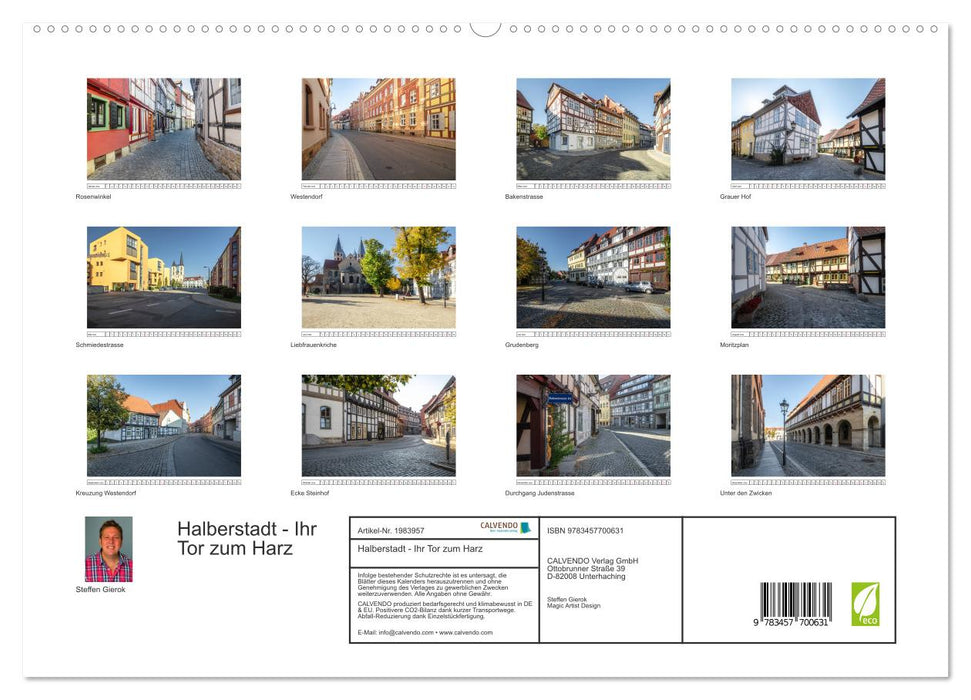Select the Liebfrauenkirche calendar image
The width and height of the screenshot is (971, 700).
pos(378,278)
